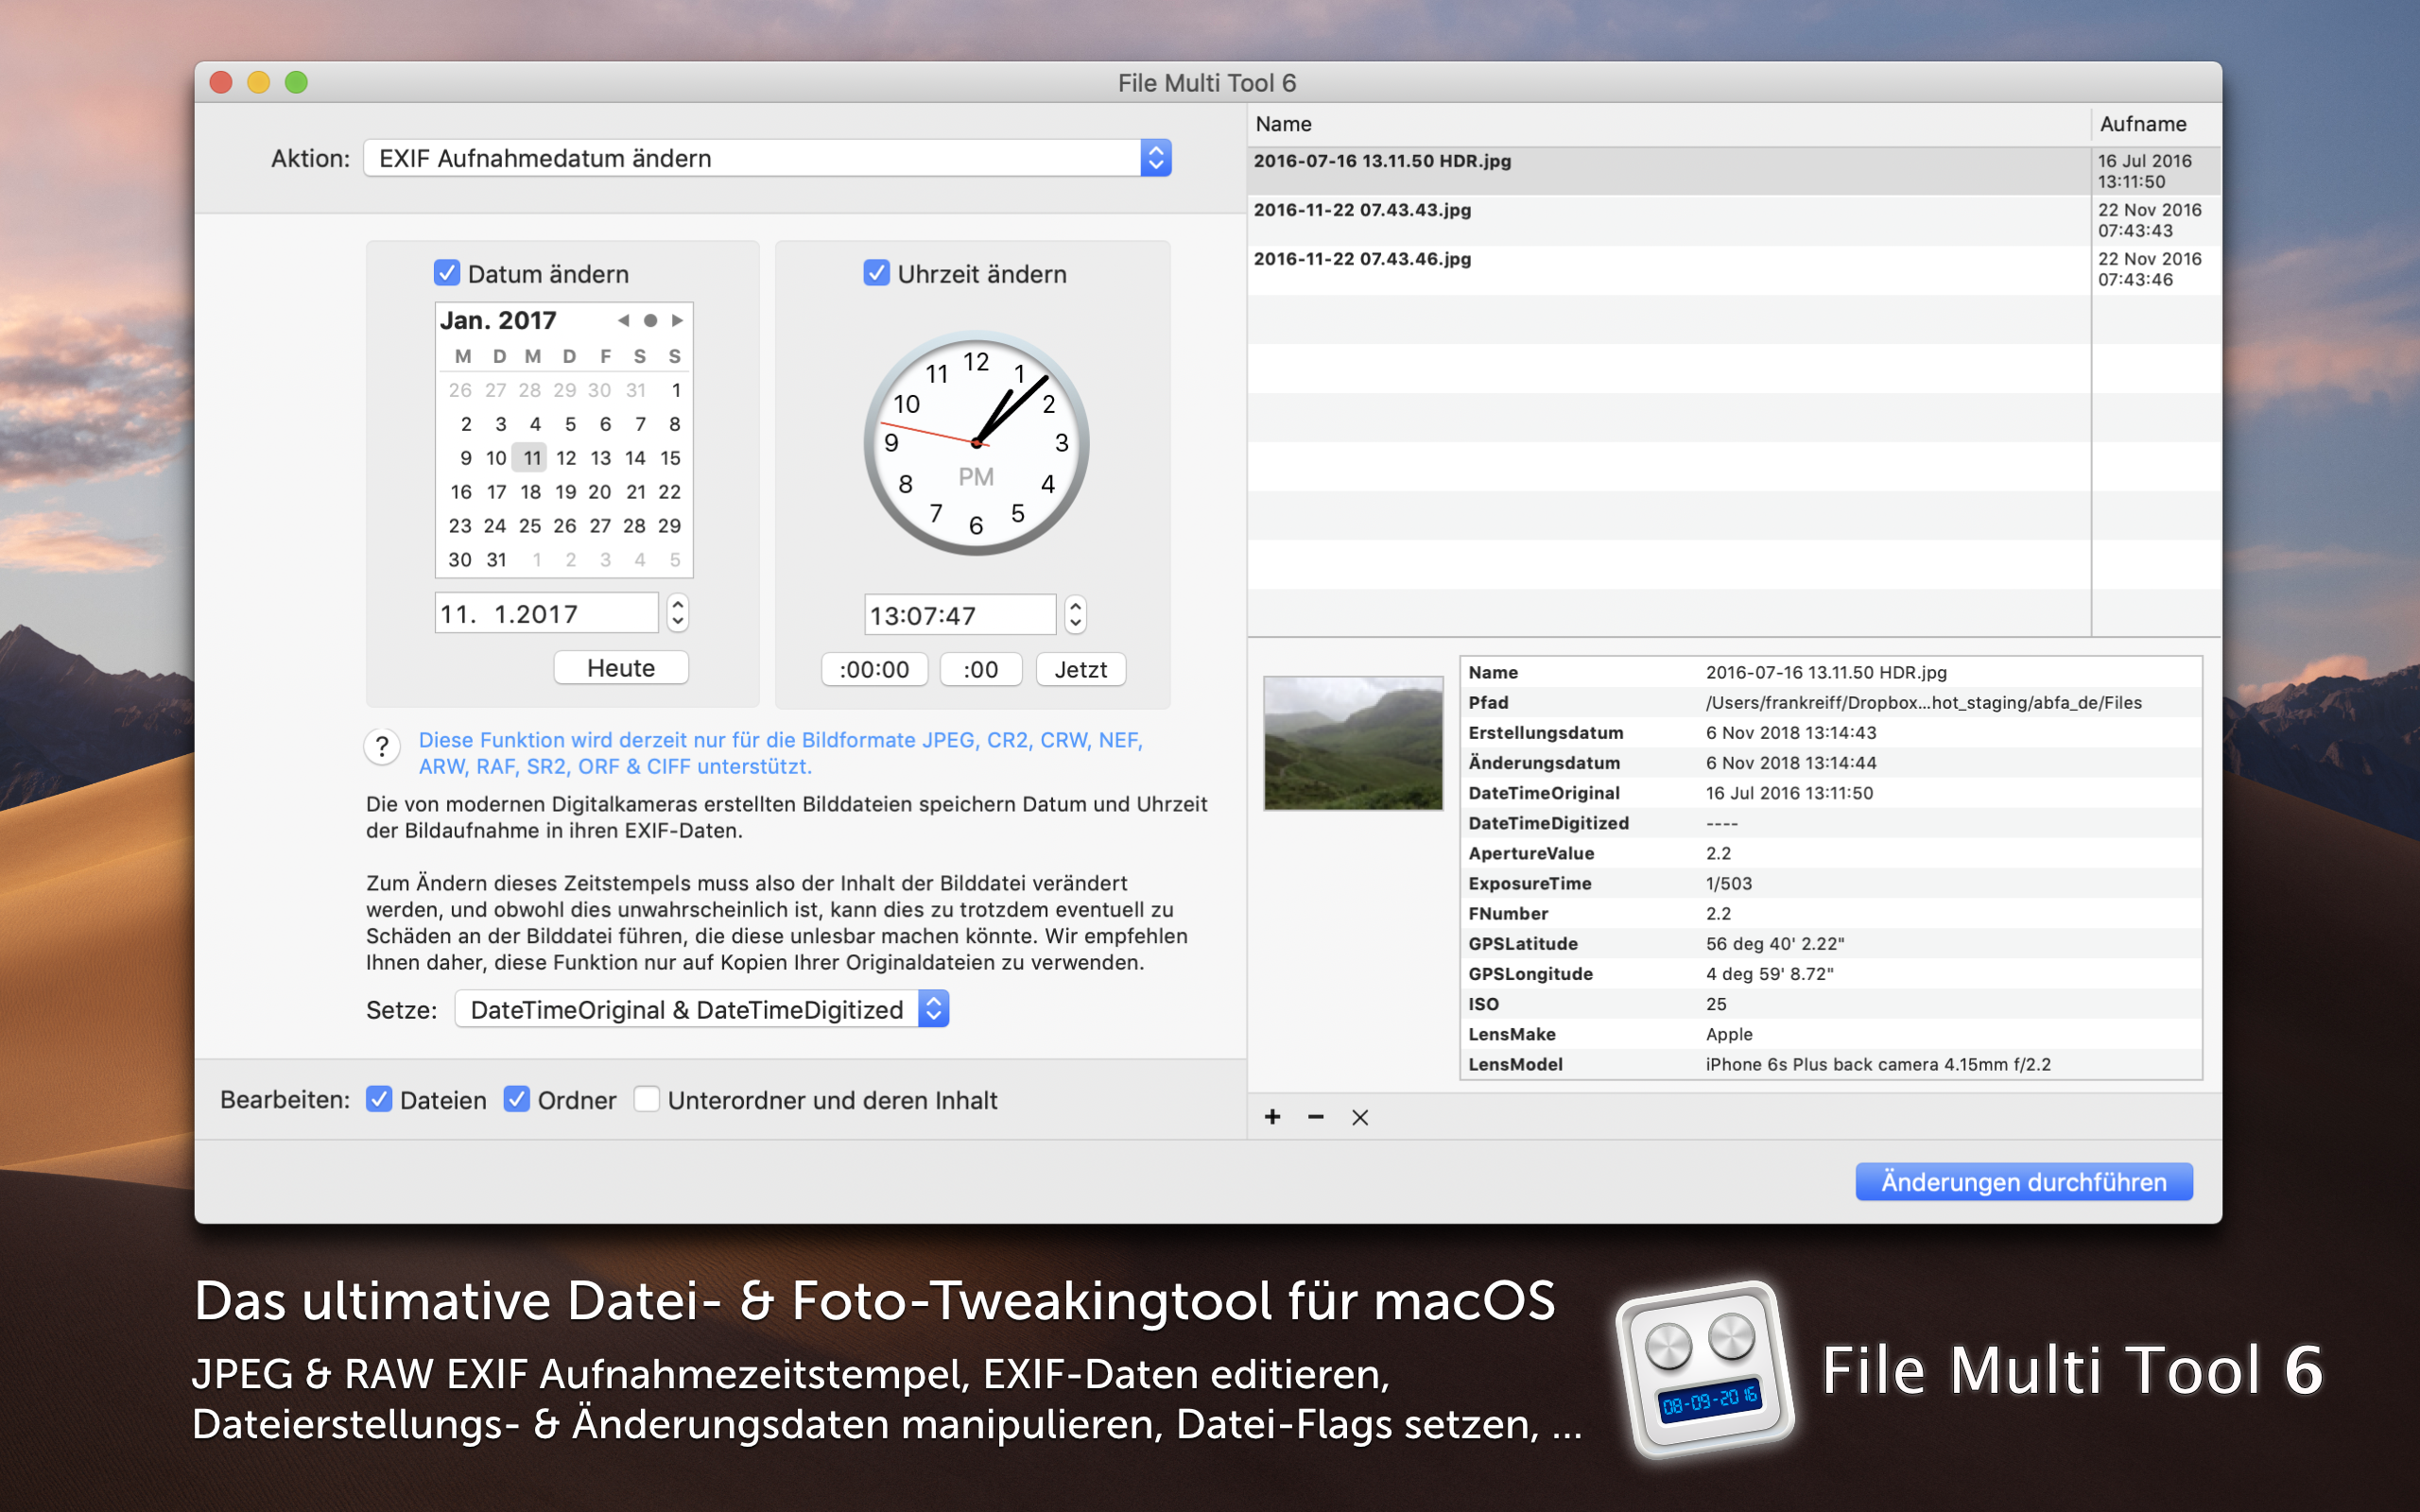Image resolution: width=2420 pixels, height=1512 pixels.
Task: Select day 1 of January in calendar
Action: tap(676, 390)
